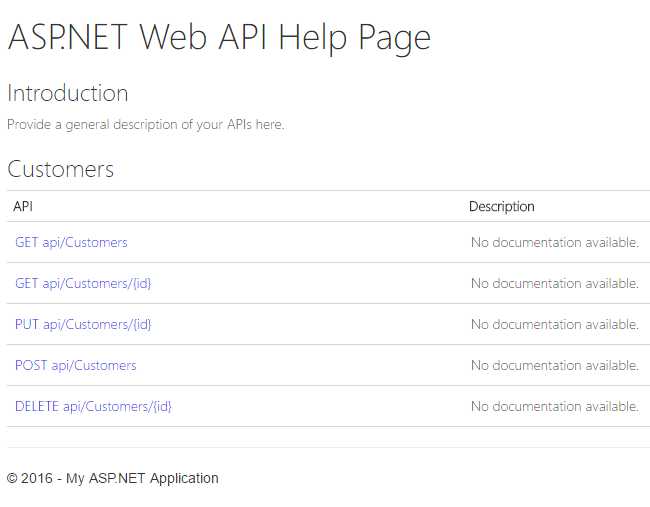This screenshot has height=507, width=650.
Task: Open the GET api/Customers link
Action: click(71, 242)
